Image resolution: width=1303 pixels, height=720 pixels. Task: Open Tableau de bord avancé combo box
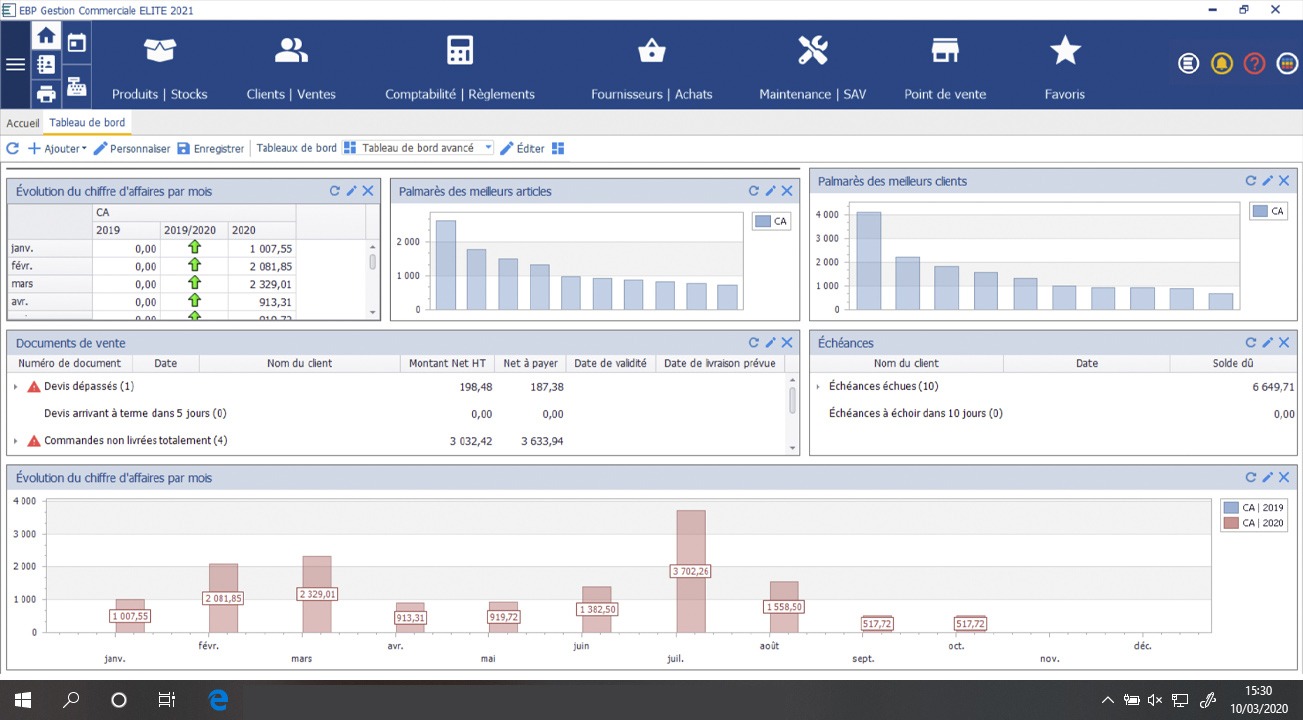click(418, 148)
